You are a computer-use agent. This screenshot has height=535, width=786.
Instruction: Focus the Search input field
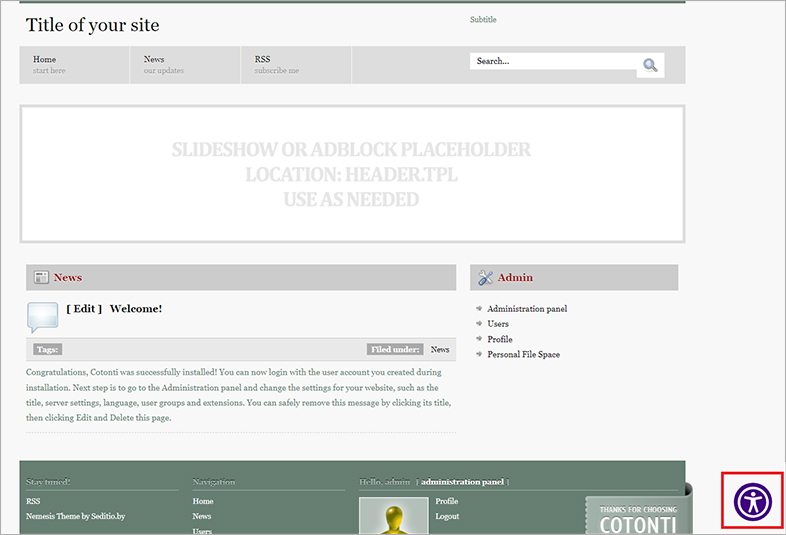553,61
